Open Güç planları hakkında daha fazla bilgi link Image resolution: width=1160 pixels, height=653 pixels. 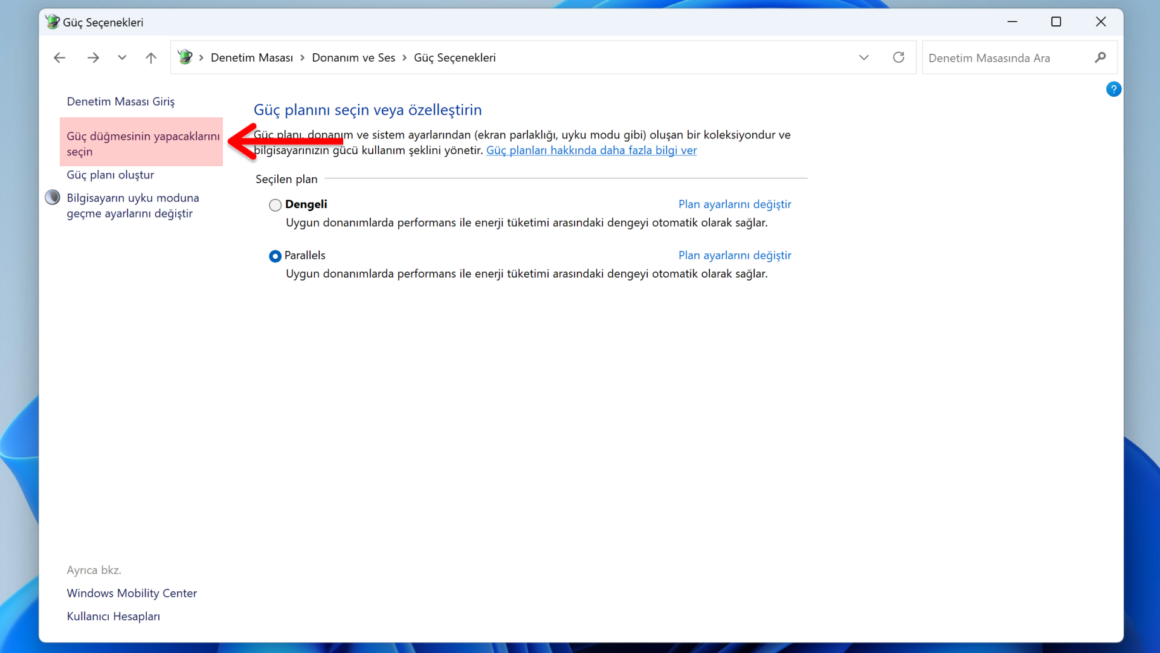coord(591,150)
